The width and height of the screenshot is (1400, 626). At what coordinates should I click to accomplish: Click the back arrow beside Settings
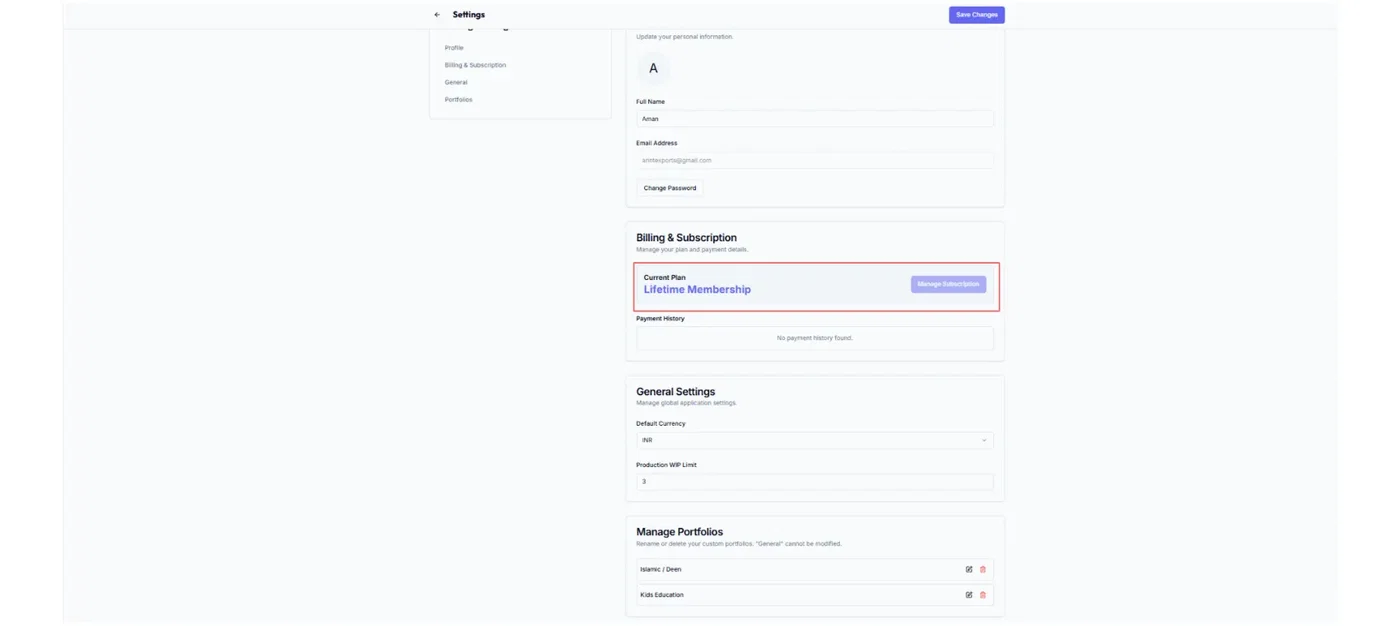coord(437,15)
